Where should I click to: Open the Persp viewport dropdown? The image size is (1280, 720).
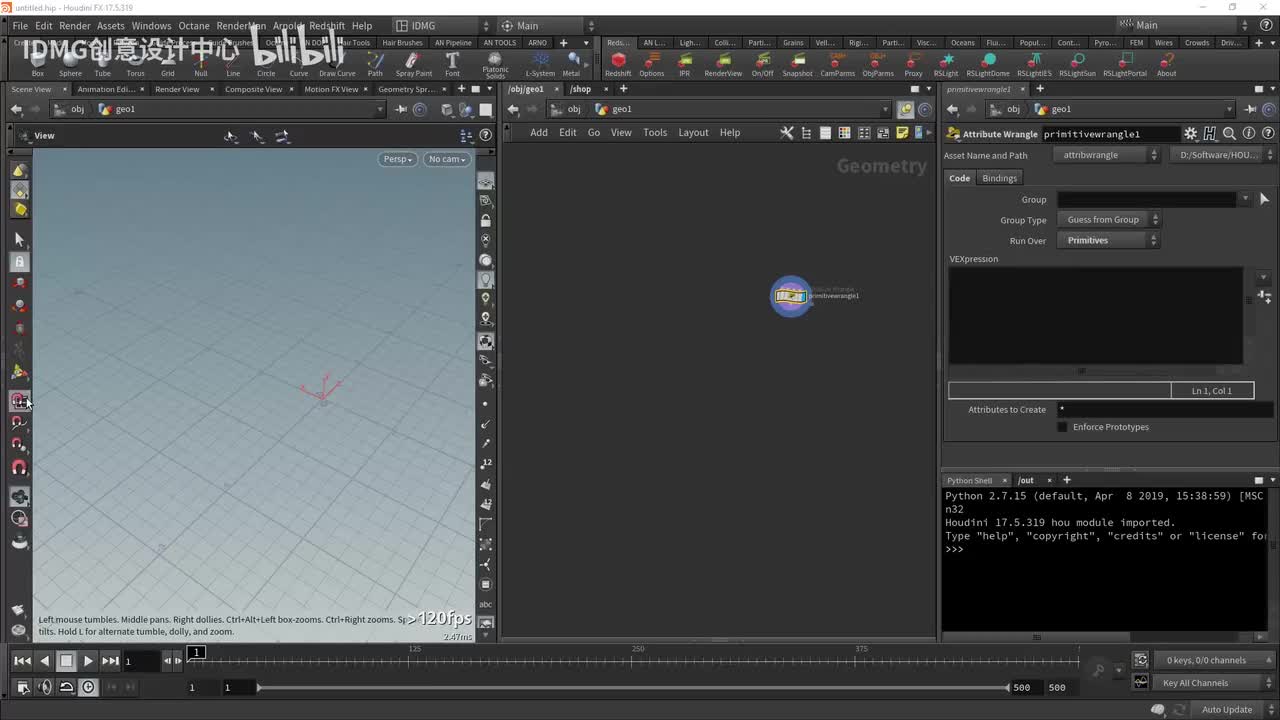[x=397, y=159]
